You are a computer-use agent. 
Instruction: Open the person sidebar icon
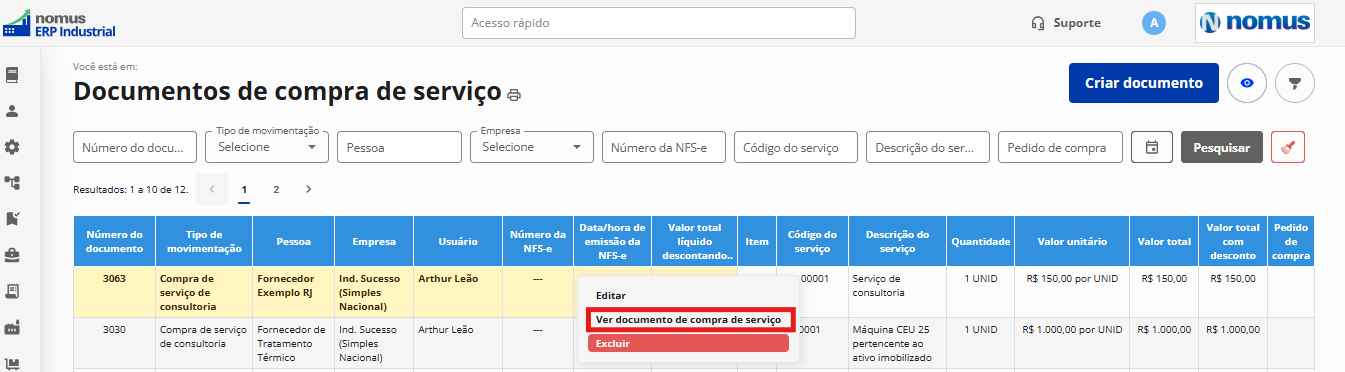[x=13, y=111]
